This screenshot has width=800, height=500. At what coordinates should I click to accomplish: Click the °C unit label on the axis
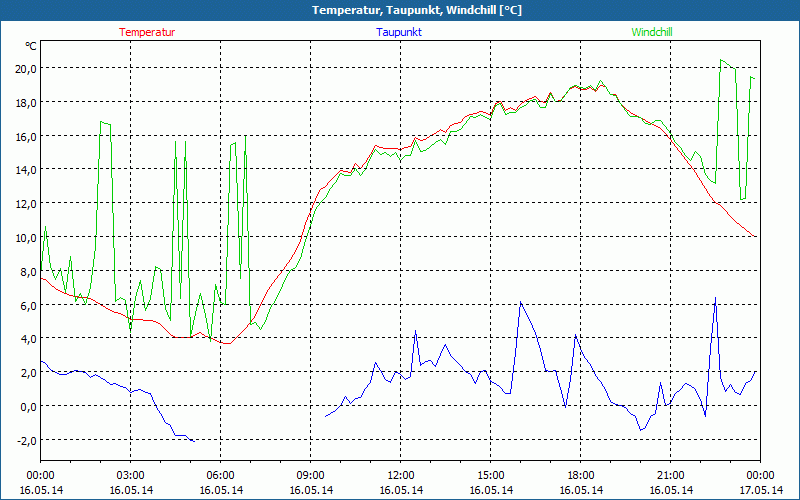pos(31,46)
